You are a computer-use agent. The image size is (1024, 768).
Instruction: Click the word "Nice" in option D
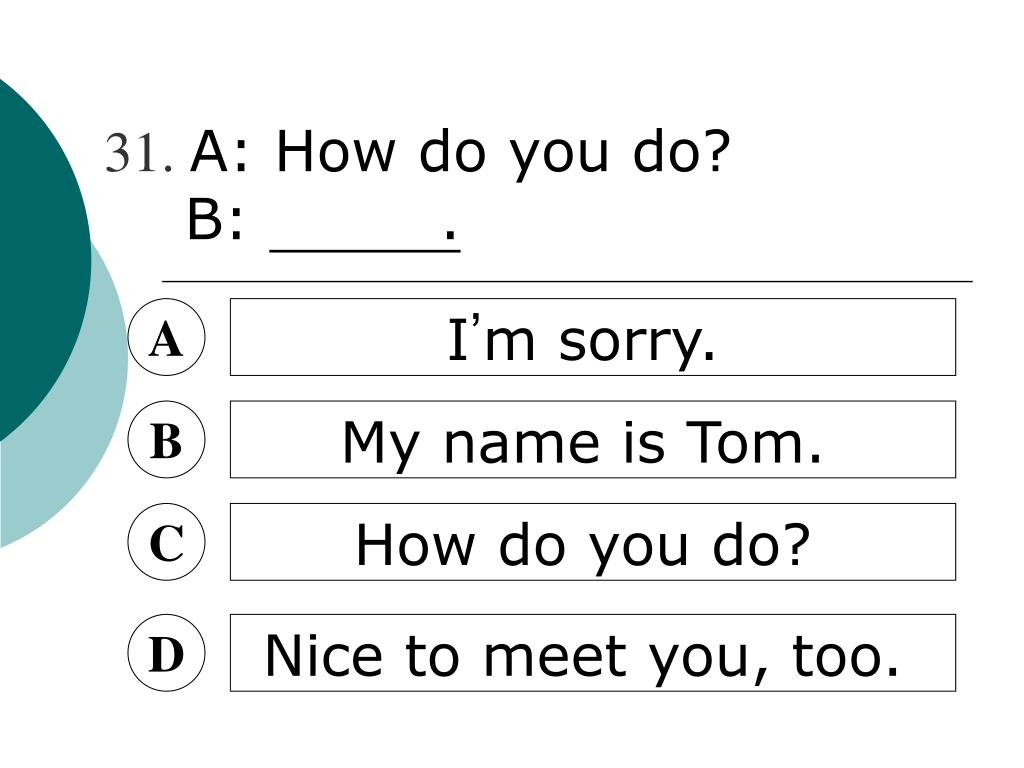pos(323,656)
